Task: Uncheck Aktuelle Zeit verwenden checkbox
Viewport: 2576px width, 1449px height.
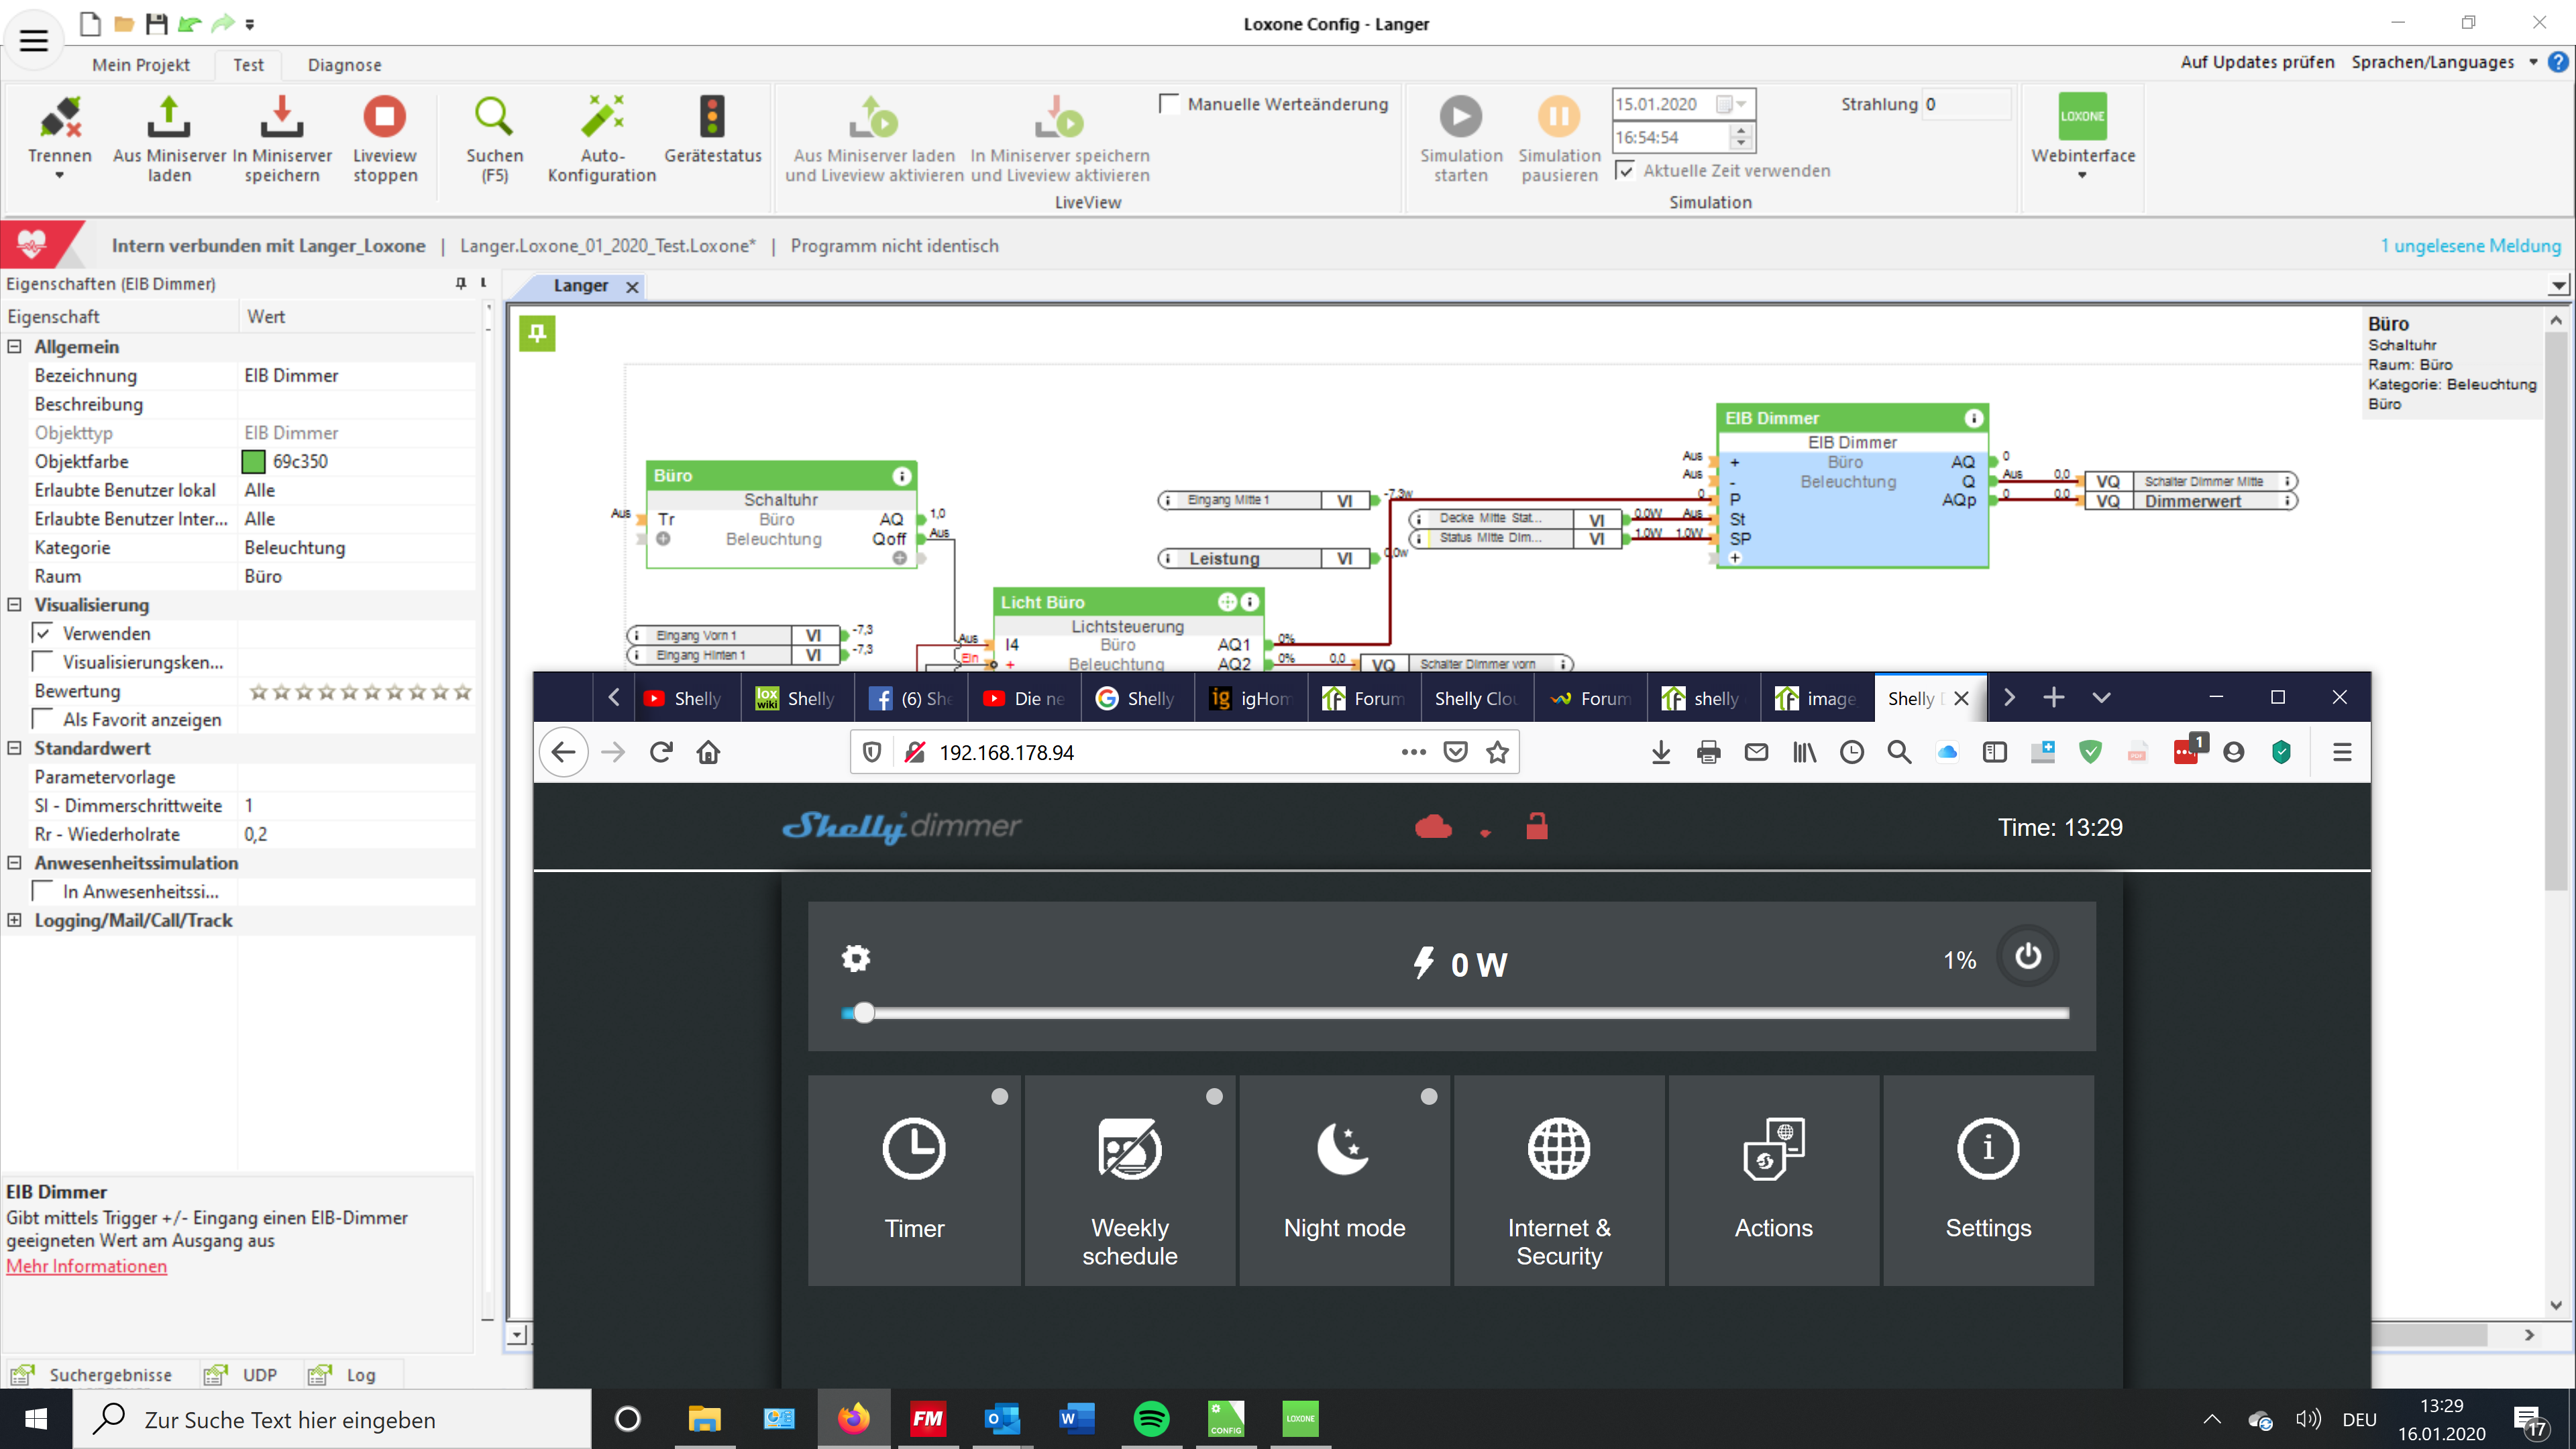Action: coord(1626,171)
